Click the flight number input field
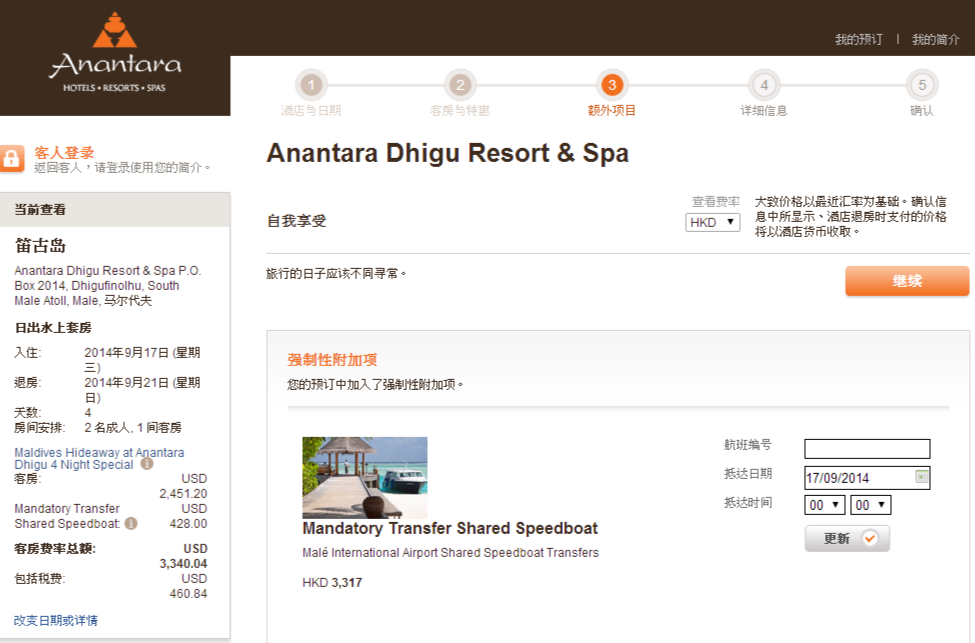 coord(867,449)
